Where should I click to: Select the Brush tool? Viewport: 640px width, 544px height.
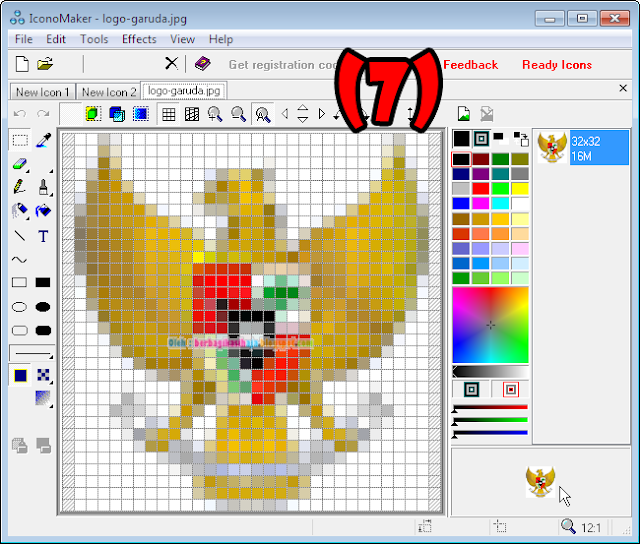pyautogui.click(x=43, y=187)
